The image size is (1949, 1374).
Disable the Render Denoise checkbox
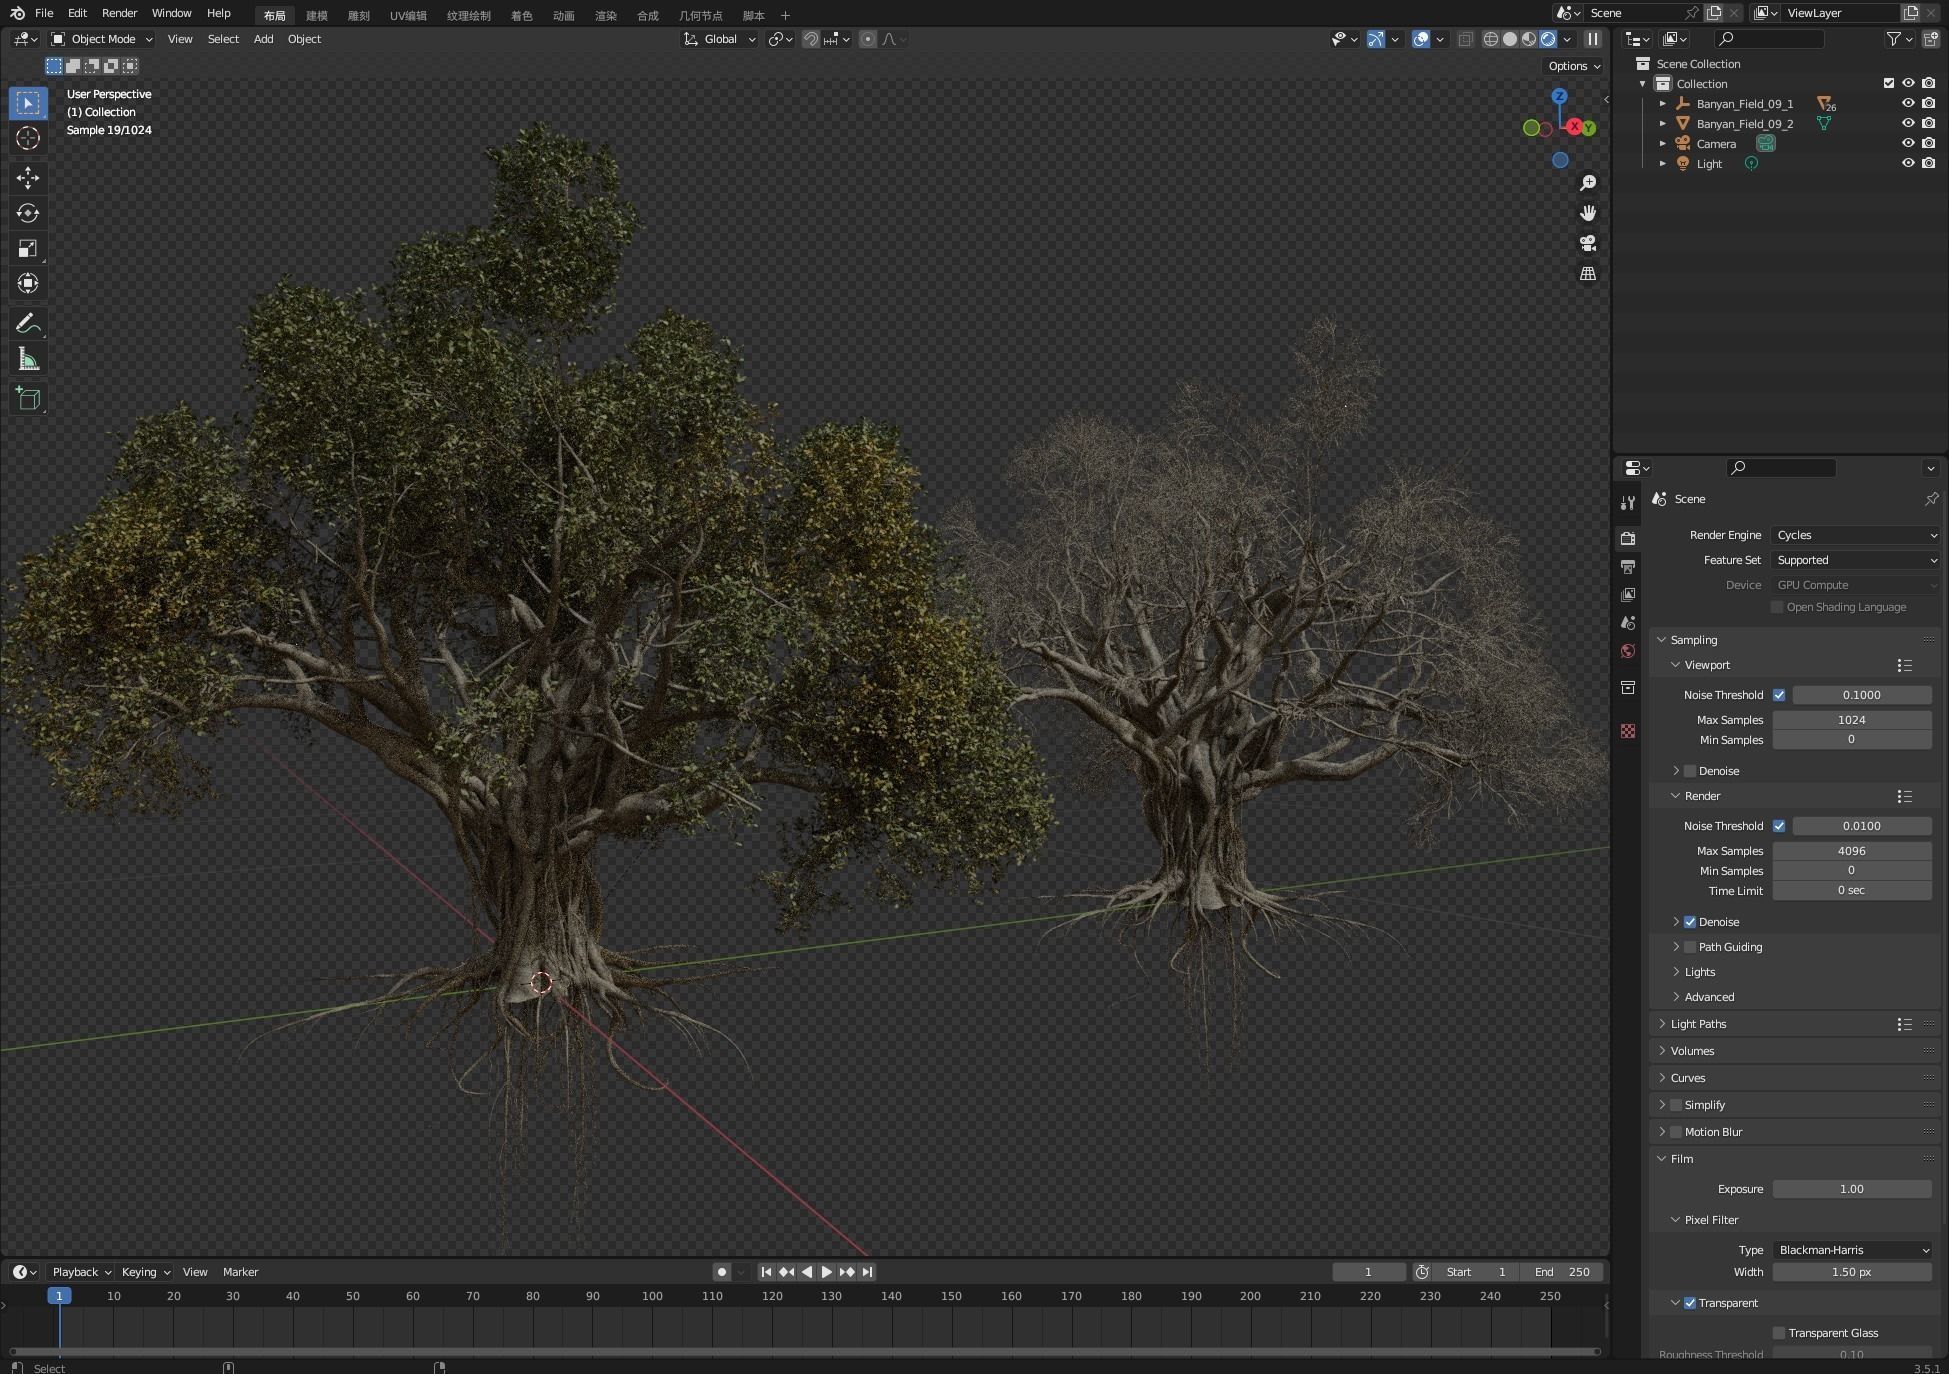tap(1690, 922)
